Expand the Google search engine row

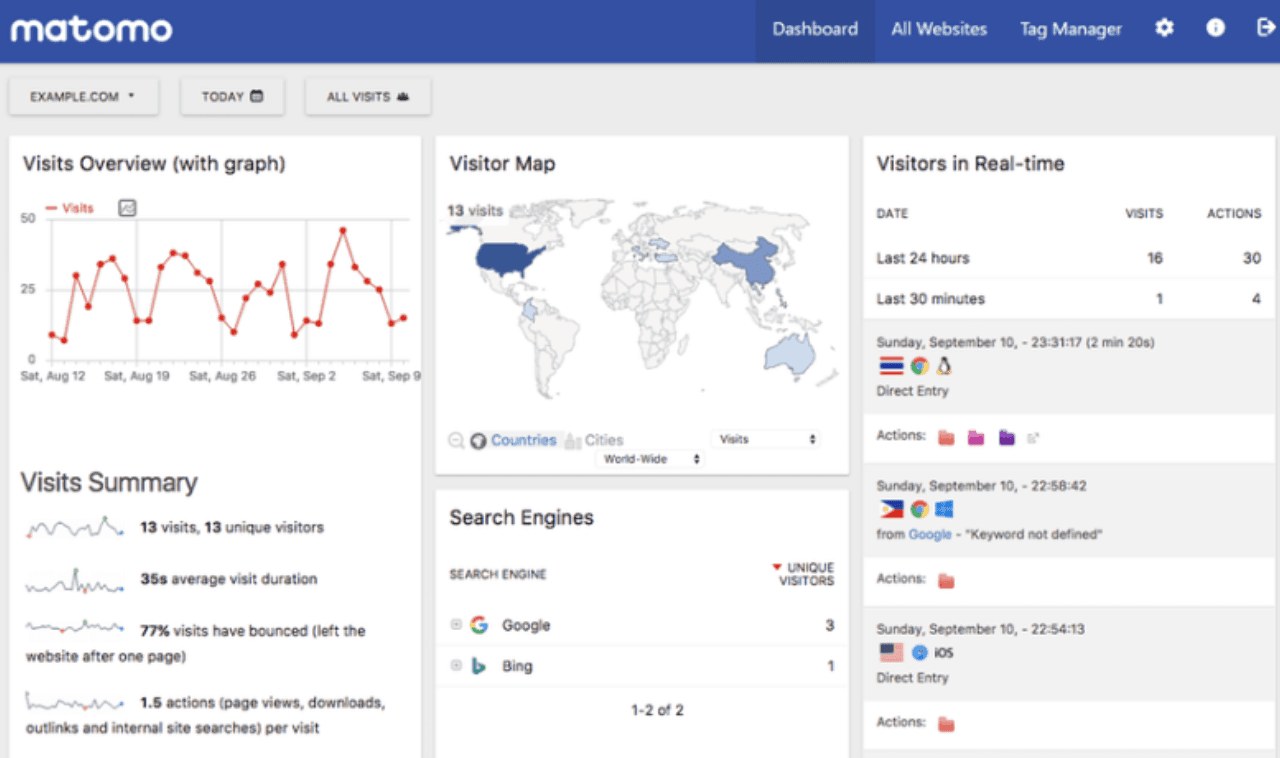click(456, 625)
